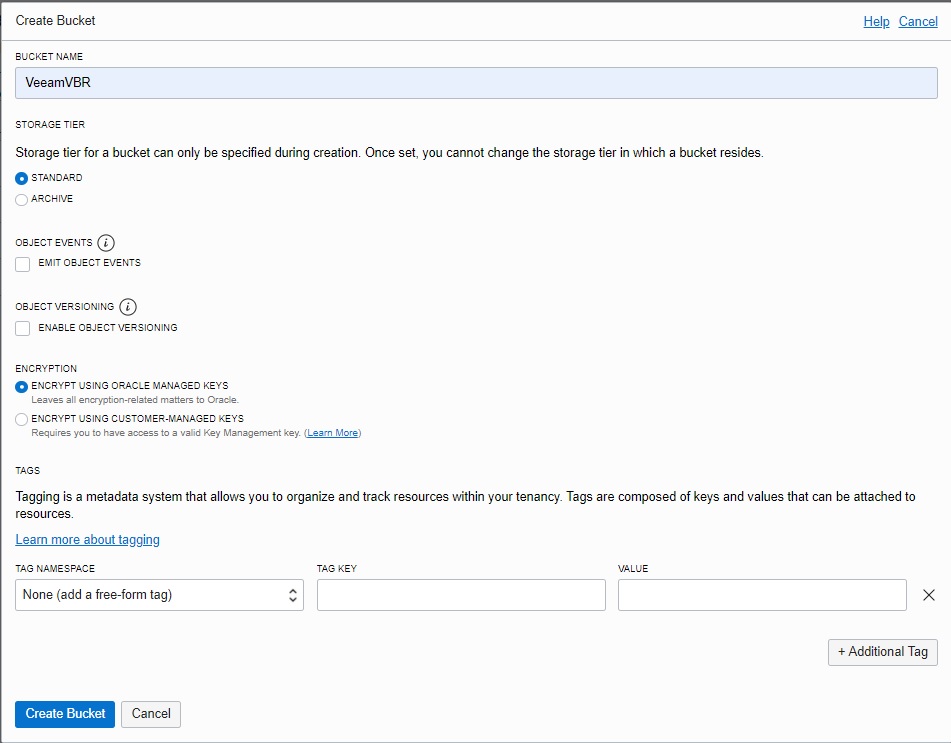Click the Cancel link in the header

918,21
